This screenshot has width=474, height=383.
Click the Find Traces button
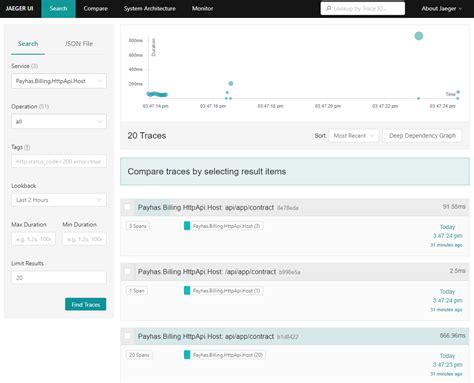[x=86, y=304]
